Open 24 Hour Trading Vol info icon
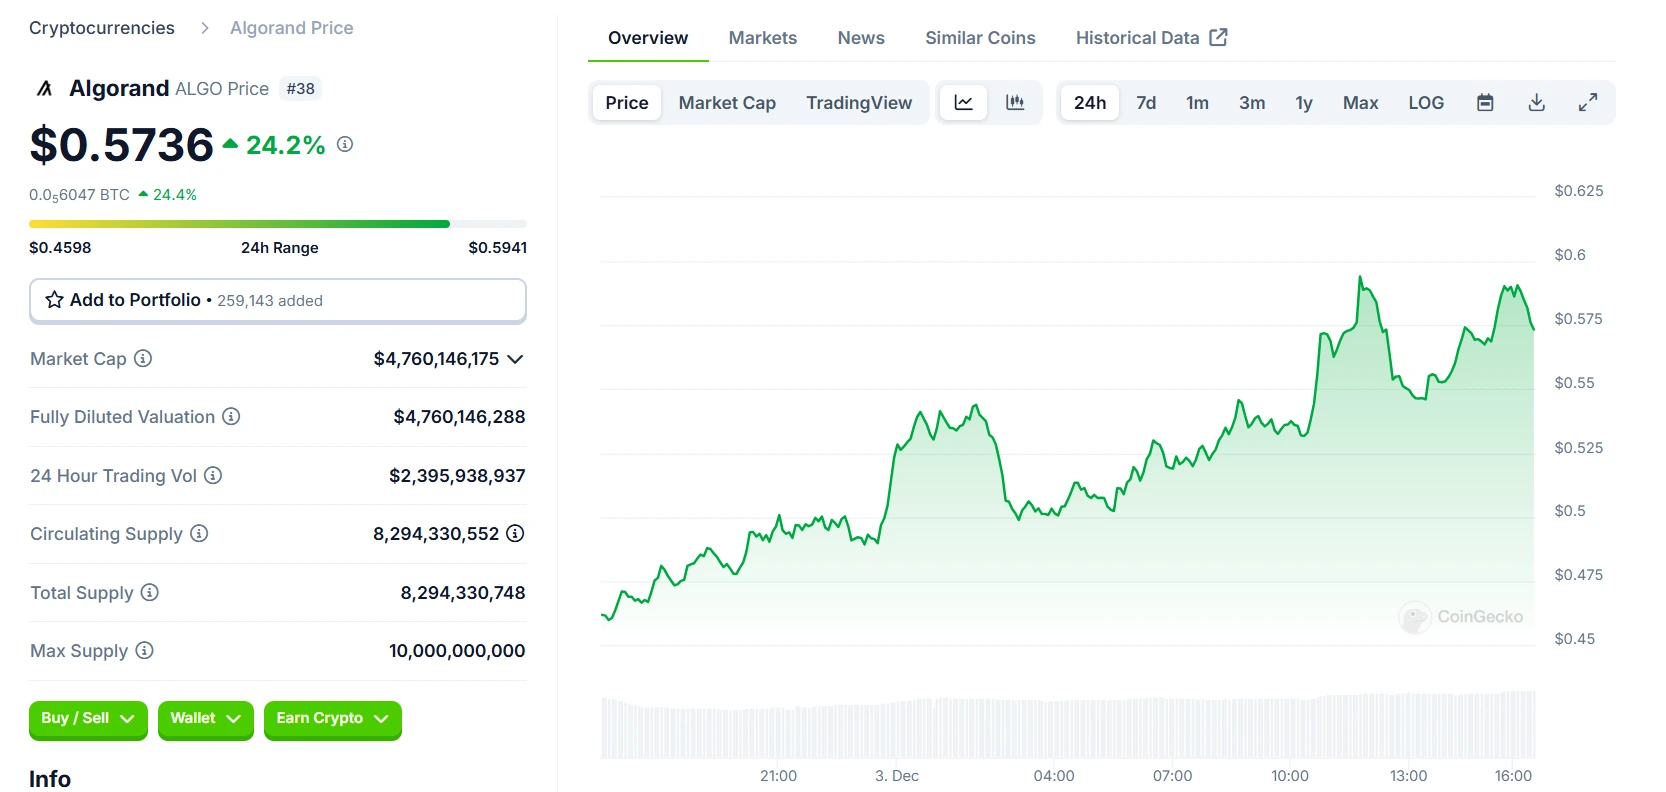The height and width of the screenshot is (792, 1666). tap(213, 475)
